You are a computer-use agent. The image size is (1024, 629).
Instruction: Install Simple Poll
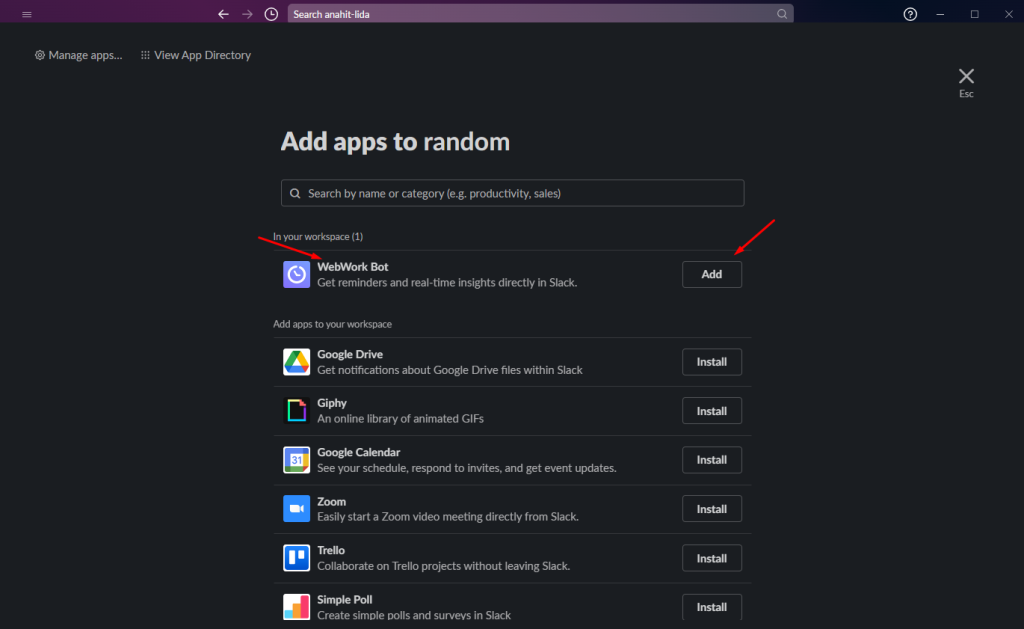point(712,607)
